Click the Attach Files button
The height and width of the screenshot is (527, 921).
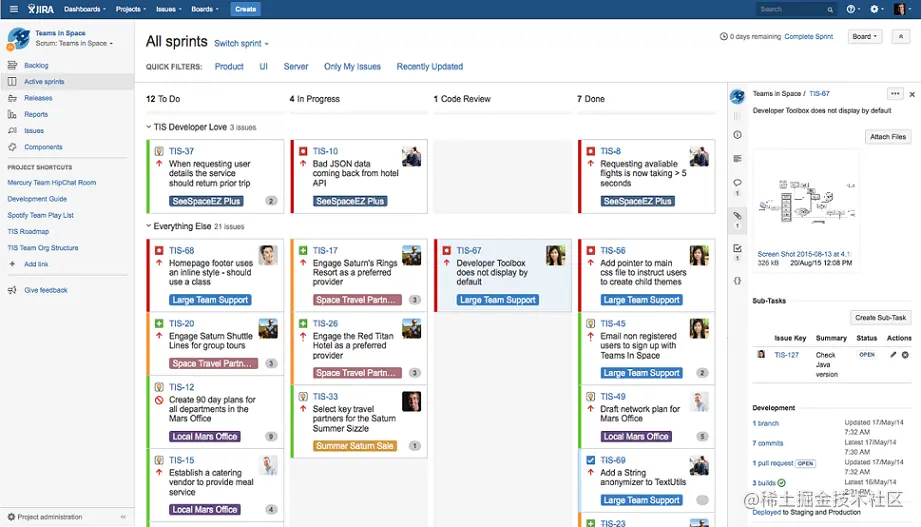tap(888, 137)
